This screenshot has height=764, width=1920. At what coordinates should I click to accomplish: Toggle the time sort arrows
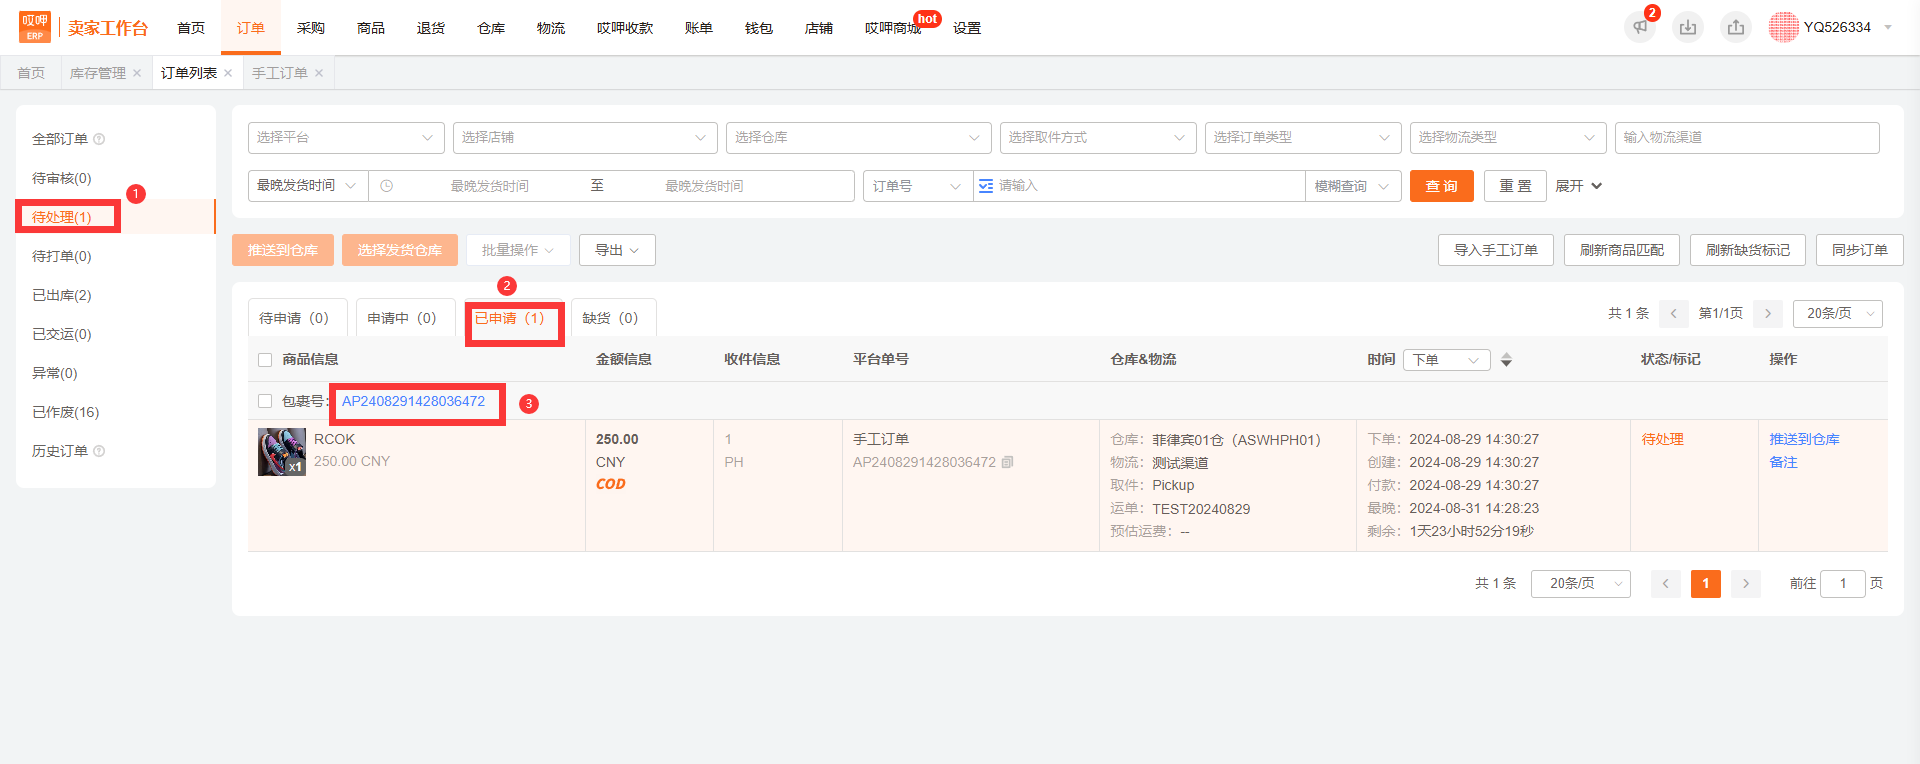tap(1506, 360)
